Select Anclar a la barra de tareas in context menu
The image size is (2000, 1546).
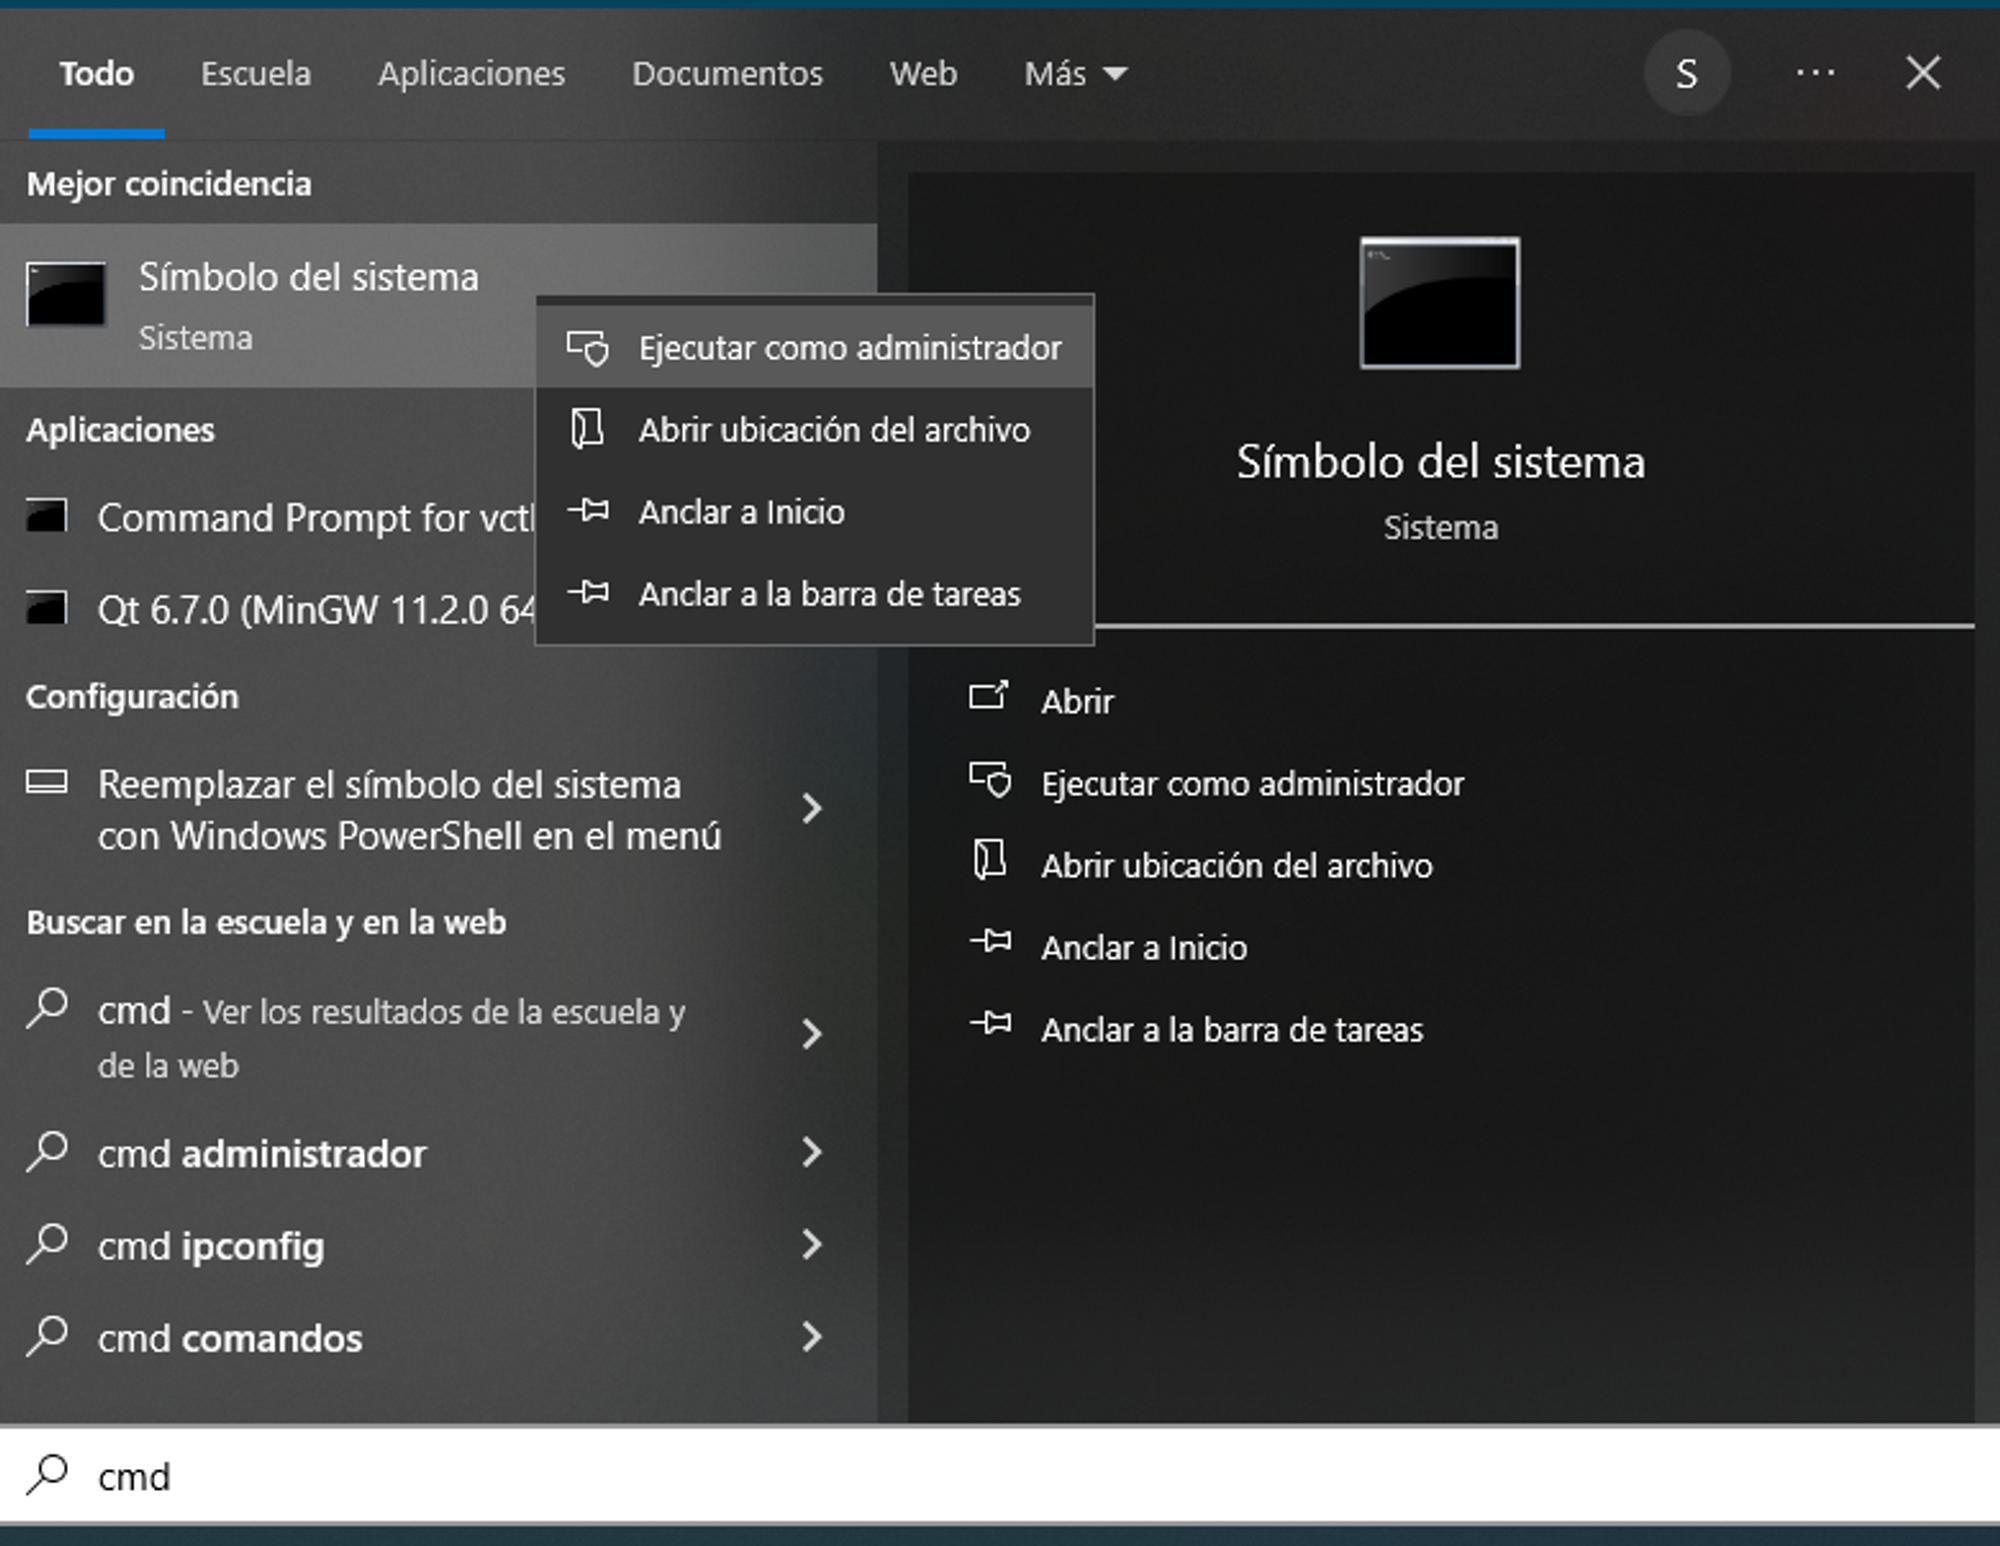(815, 594)
